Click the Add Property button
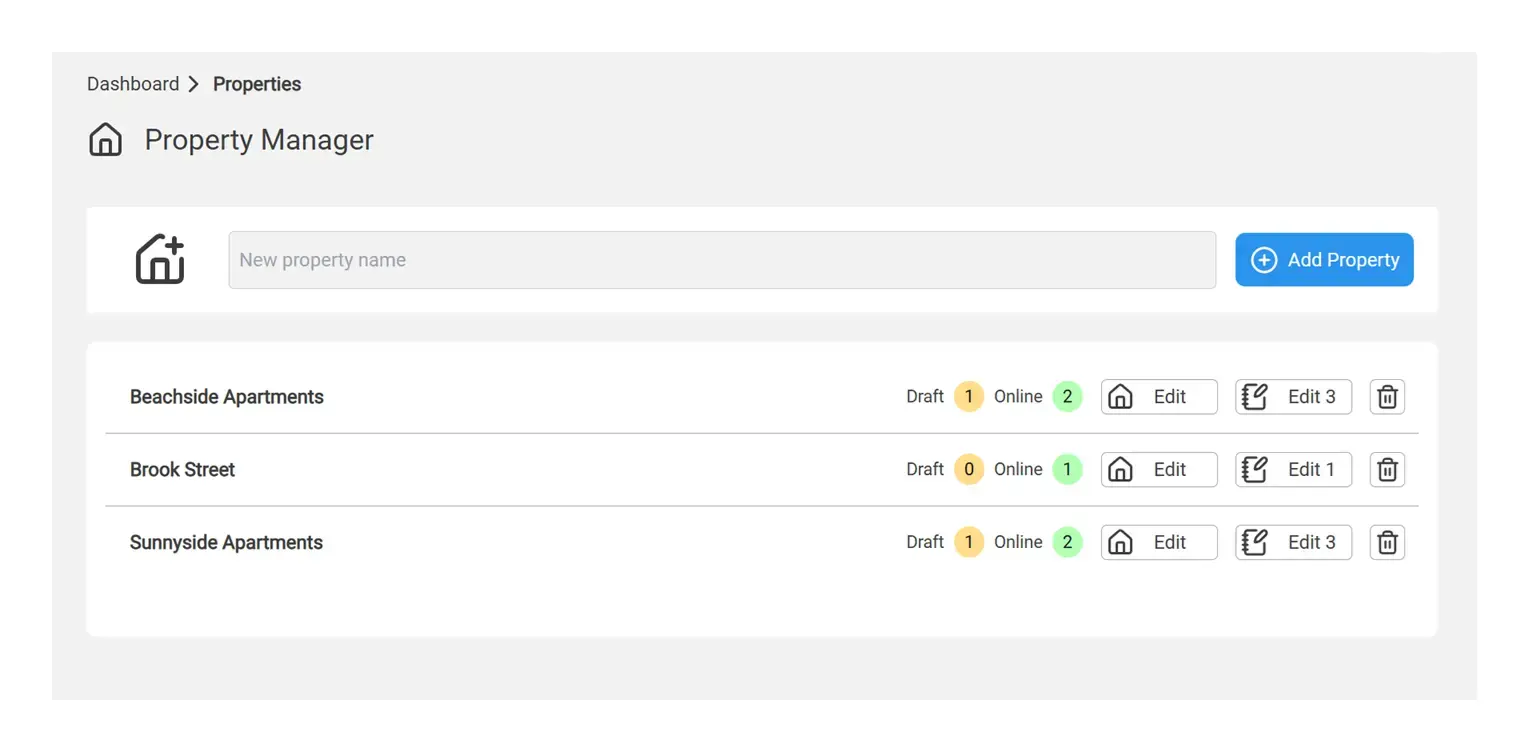 [1324, 259]
